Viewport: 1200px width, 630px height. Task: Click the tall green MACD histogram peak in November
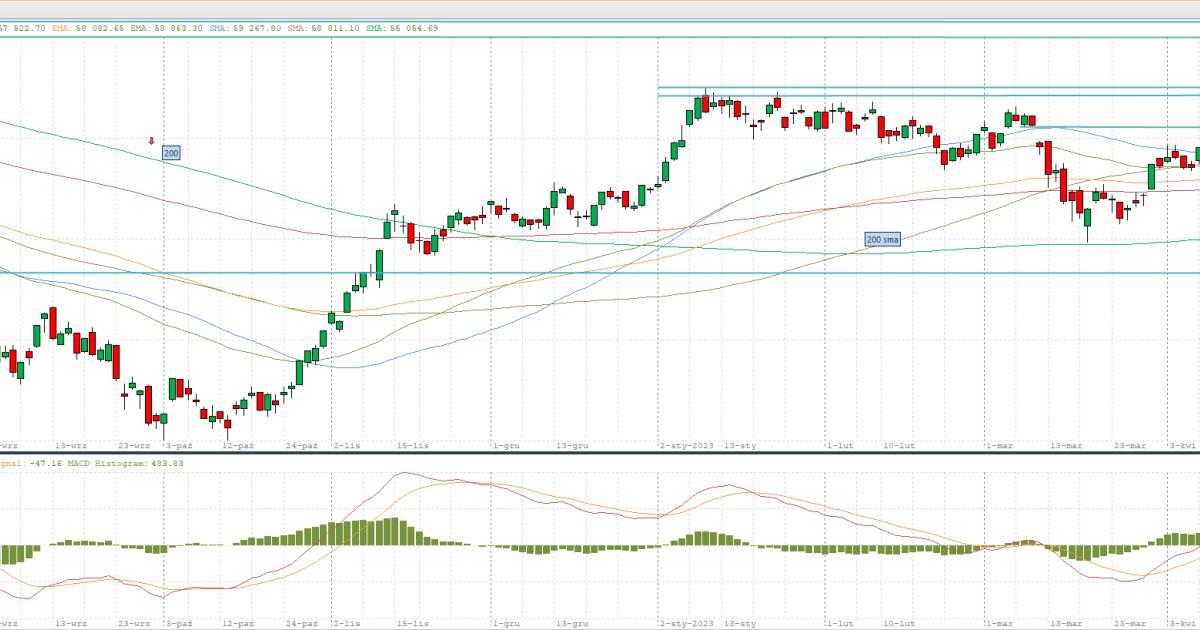coord(395,532)
